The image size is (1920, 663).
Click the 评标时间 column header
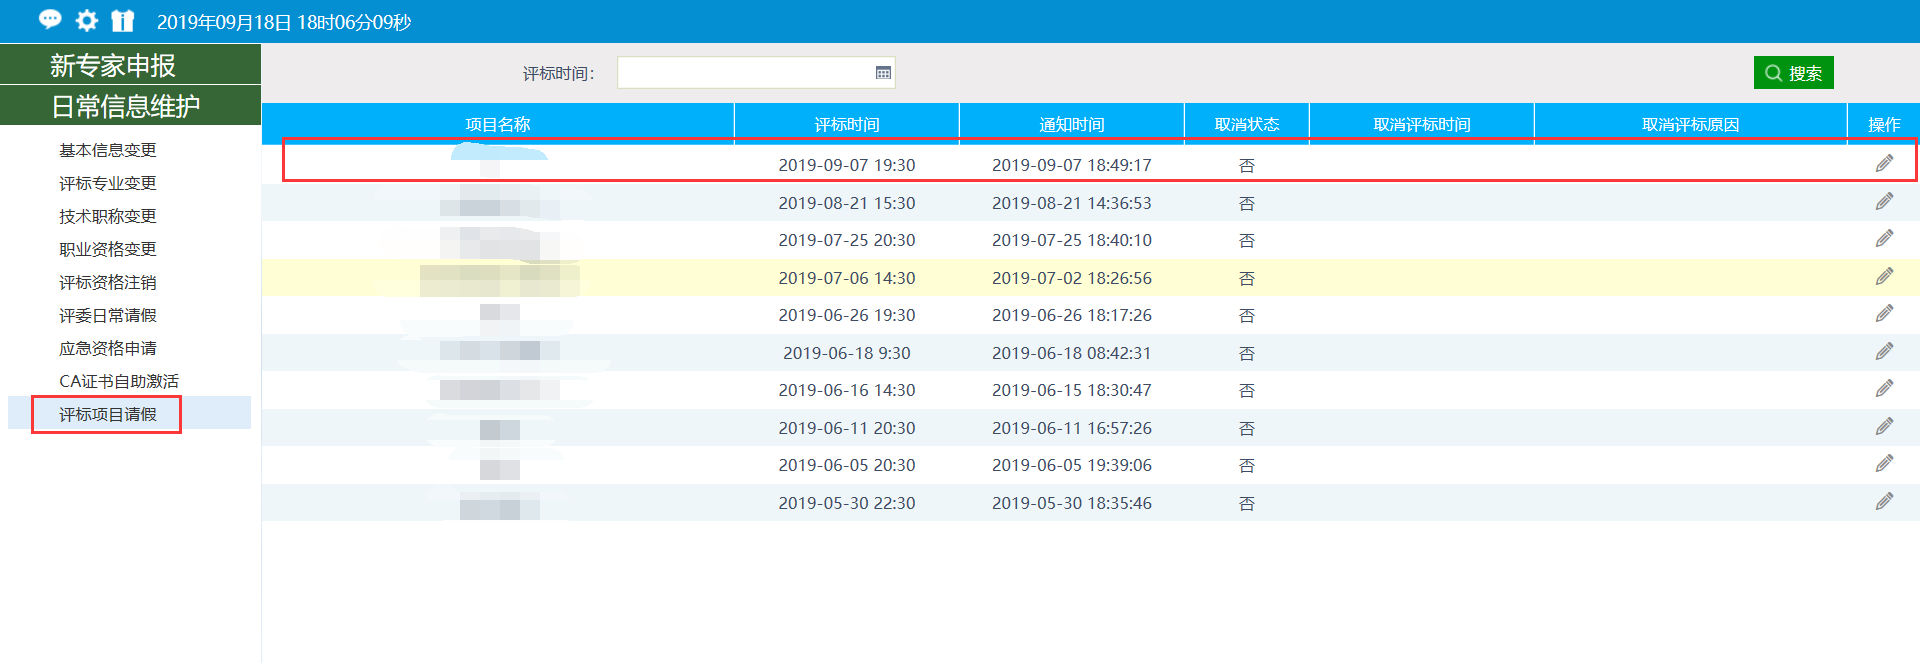[846, 124]
